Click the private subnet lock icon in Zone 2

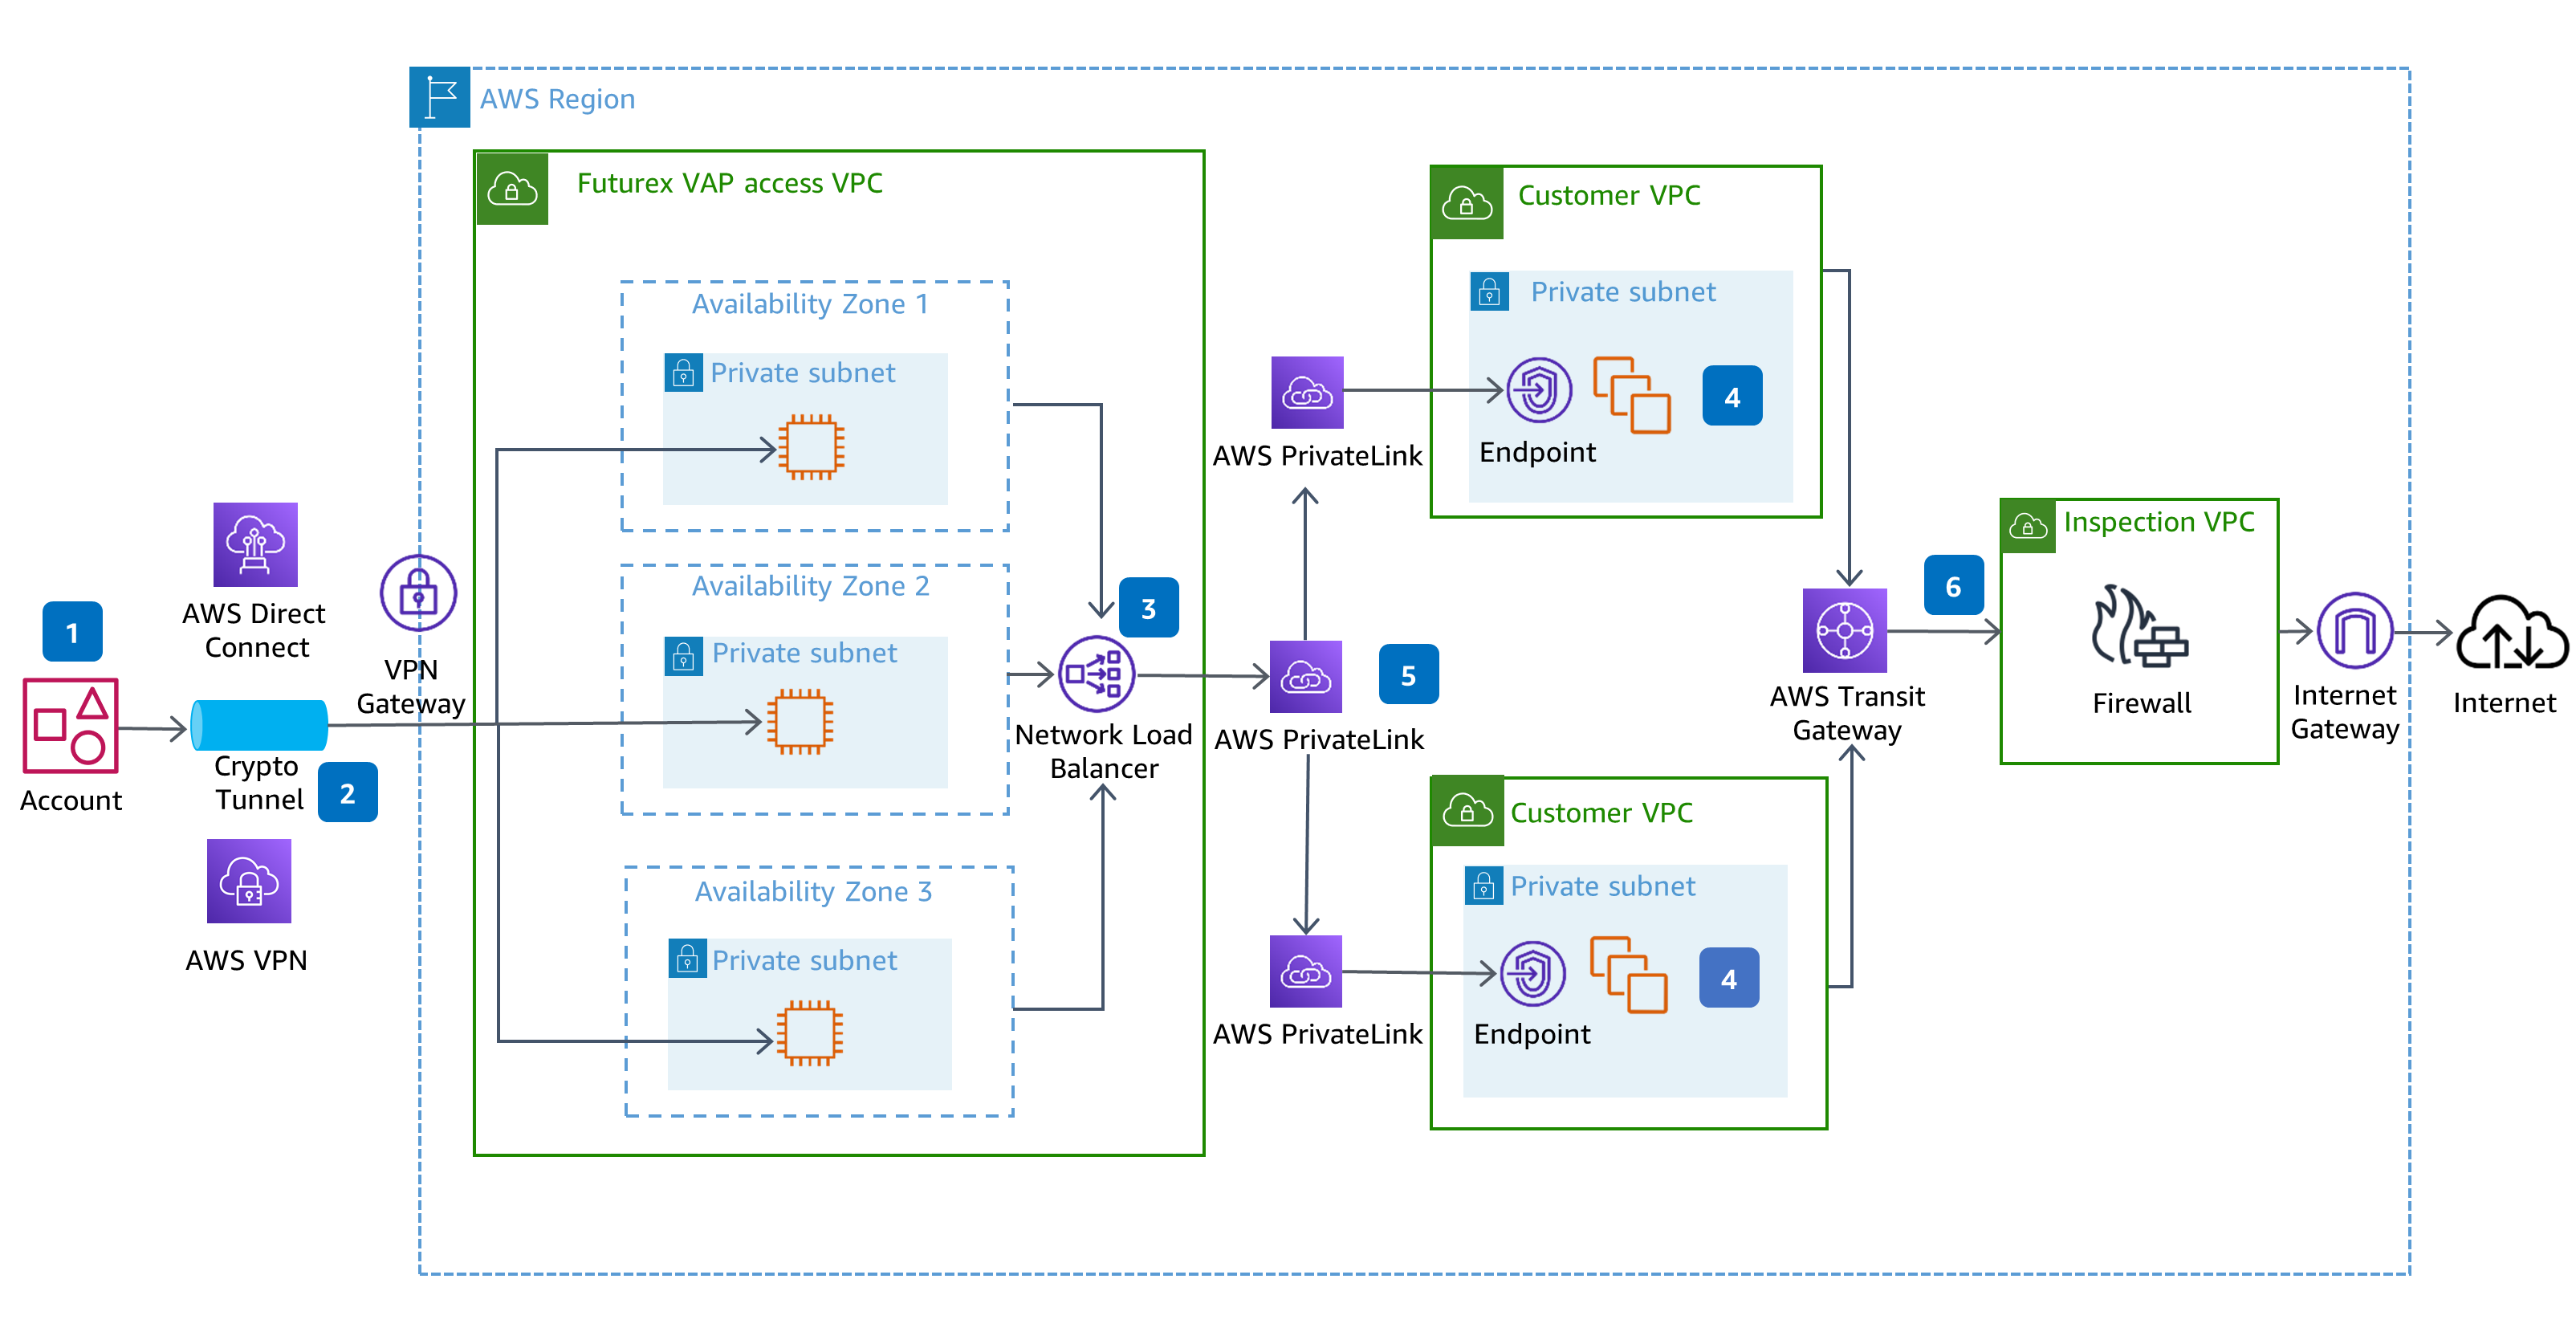pos(684,656)
